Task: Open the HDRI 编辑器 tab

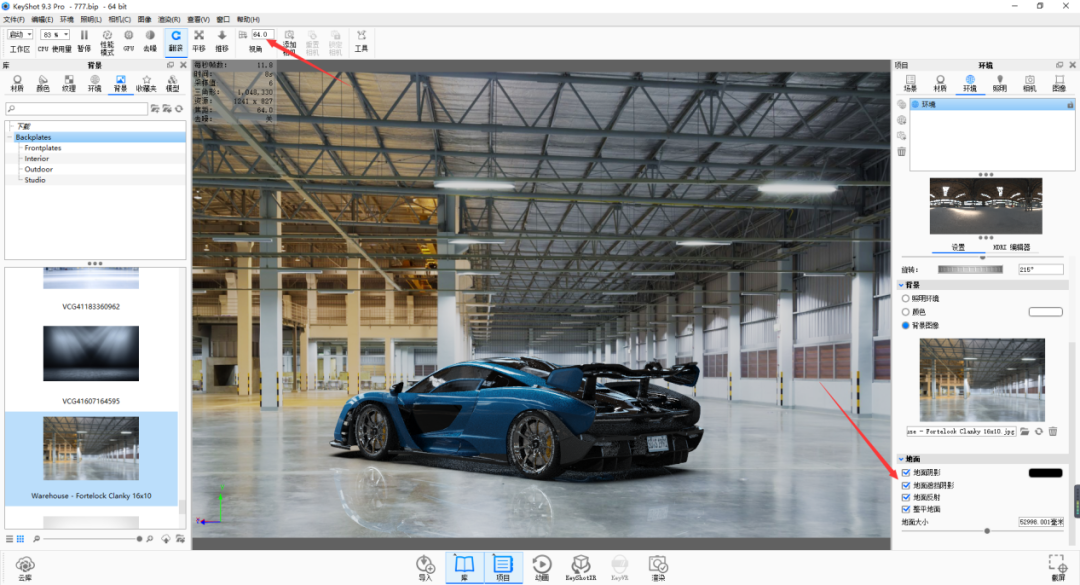Action: (1011, 247)
